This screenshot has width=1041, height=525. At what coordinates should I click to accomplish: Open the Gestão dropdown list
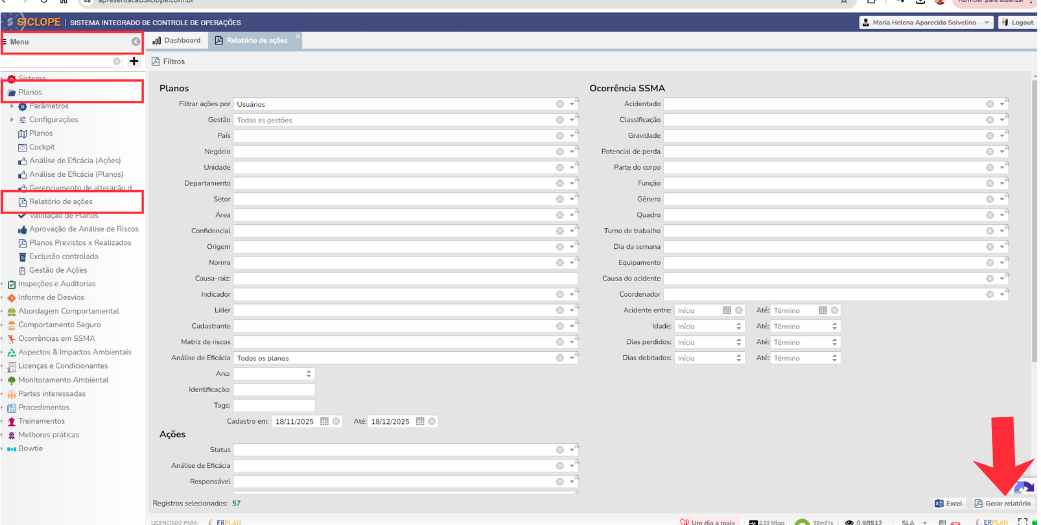(x=573, y=120)
